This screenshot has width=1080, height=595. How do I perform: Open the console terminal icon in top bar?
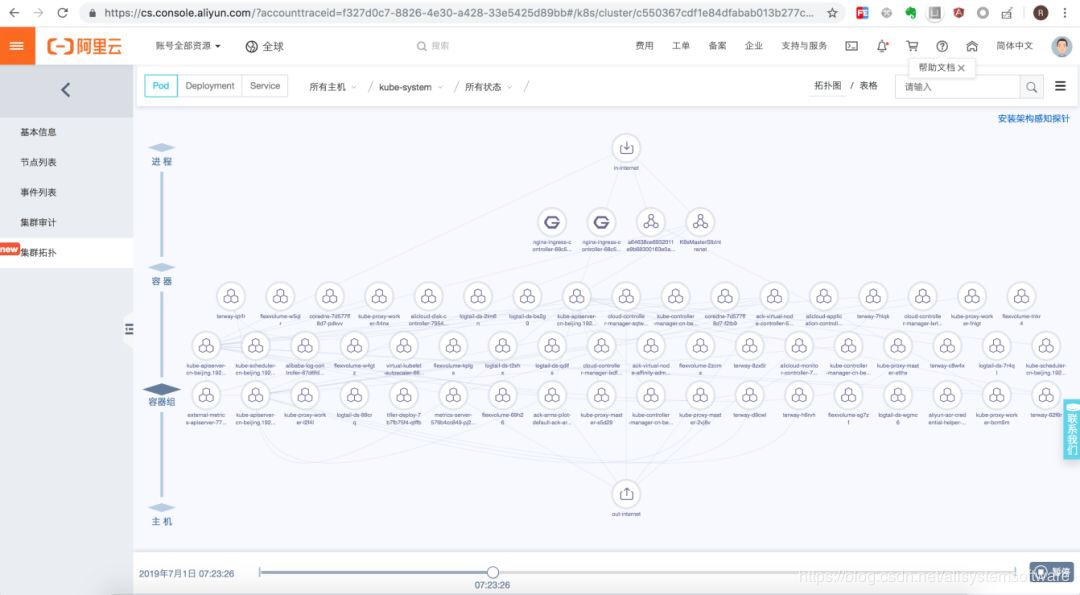(x=851, y=45)
